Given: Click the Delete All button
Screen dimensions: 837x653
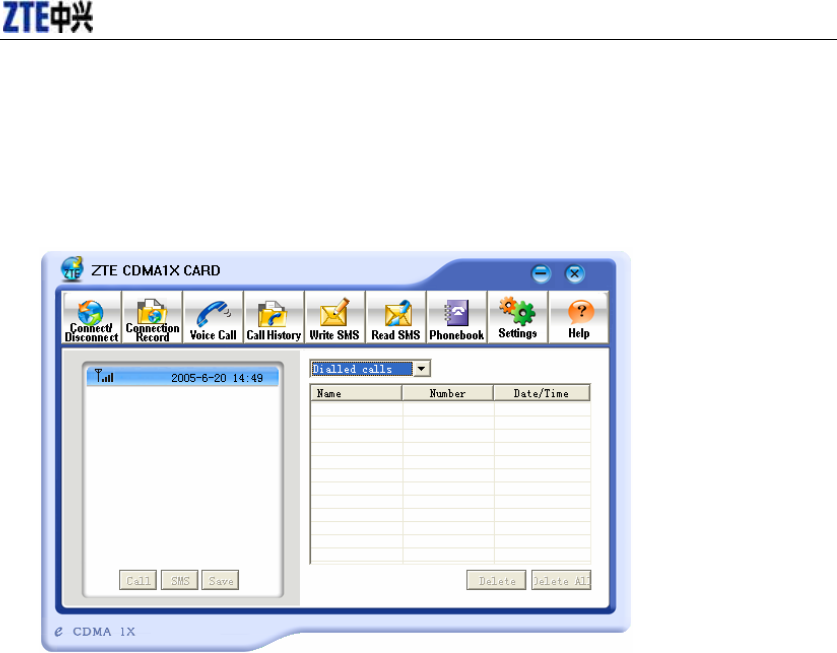Looking at the screenshot, I should [x=561, y=580].
